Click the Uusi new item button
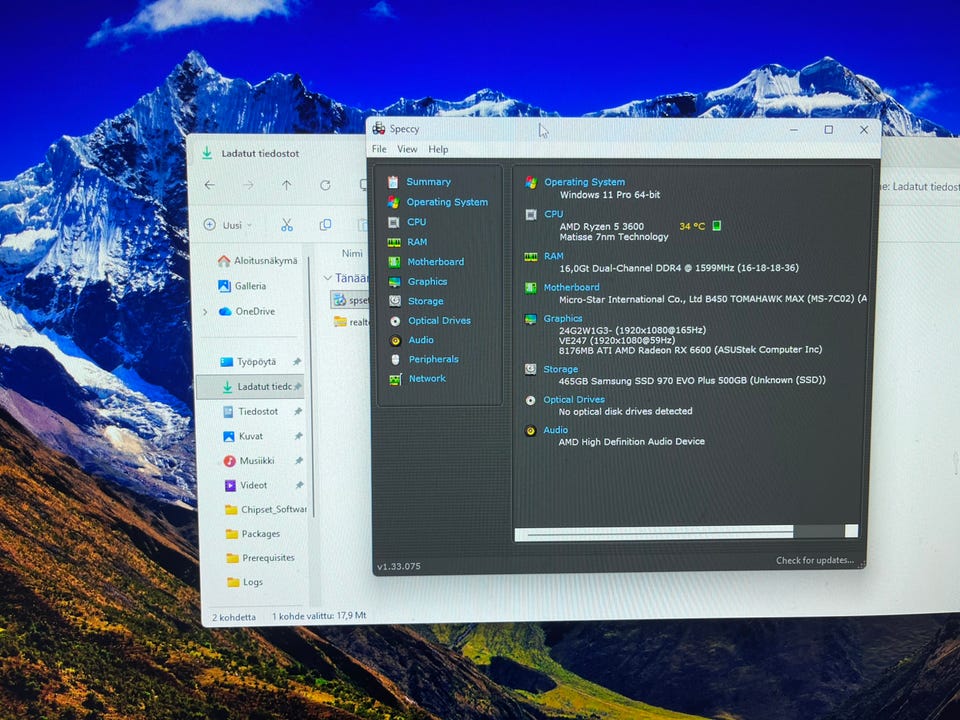The height and width of the screenshot is (720, 960). tap(228, 225)
